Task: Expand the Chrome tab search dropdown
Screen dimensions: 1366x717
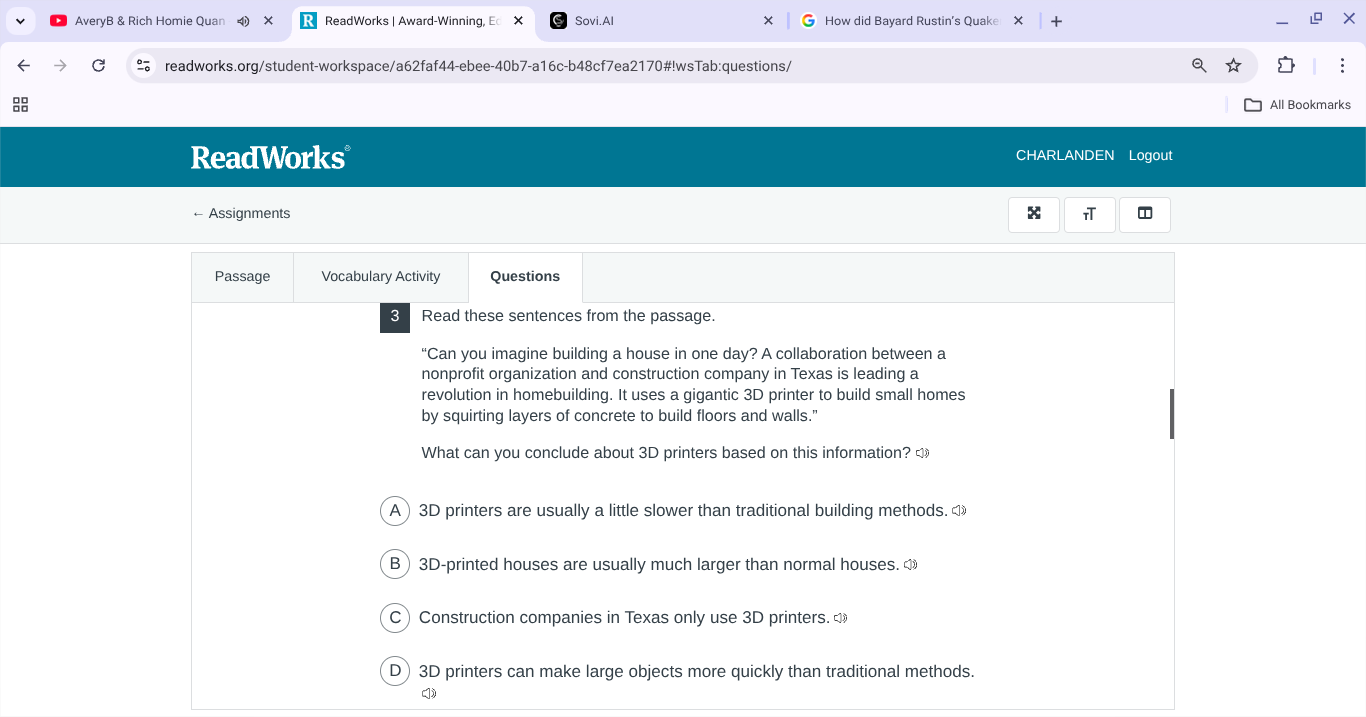Action: coord(20,21)
